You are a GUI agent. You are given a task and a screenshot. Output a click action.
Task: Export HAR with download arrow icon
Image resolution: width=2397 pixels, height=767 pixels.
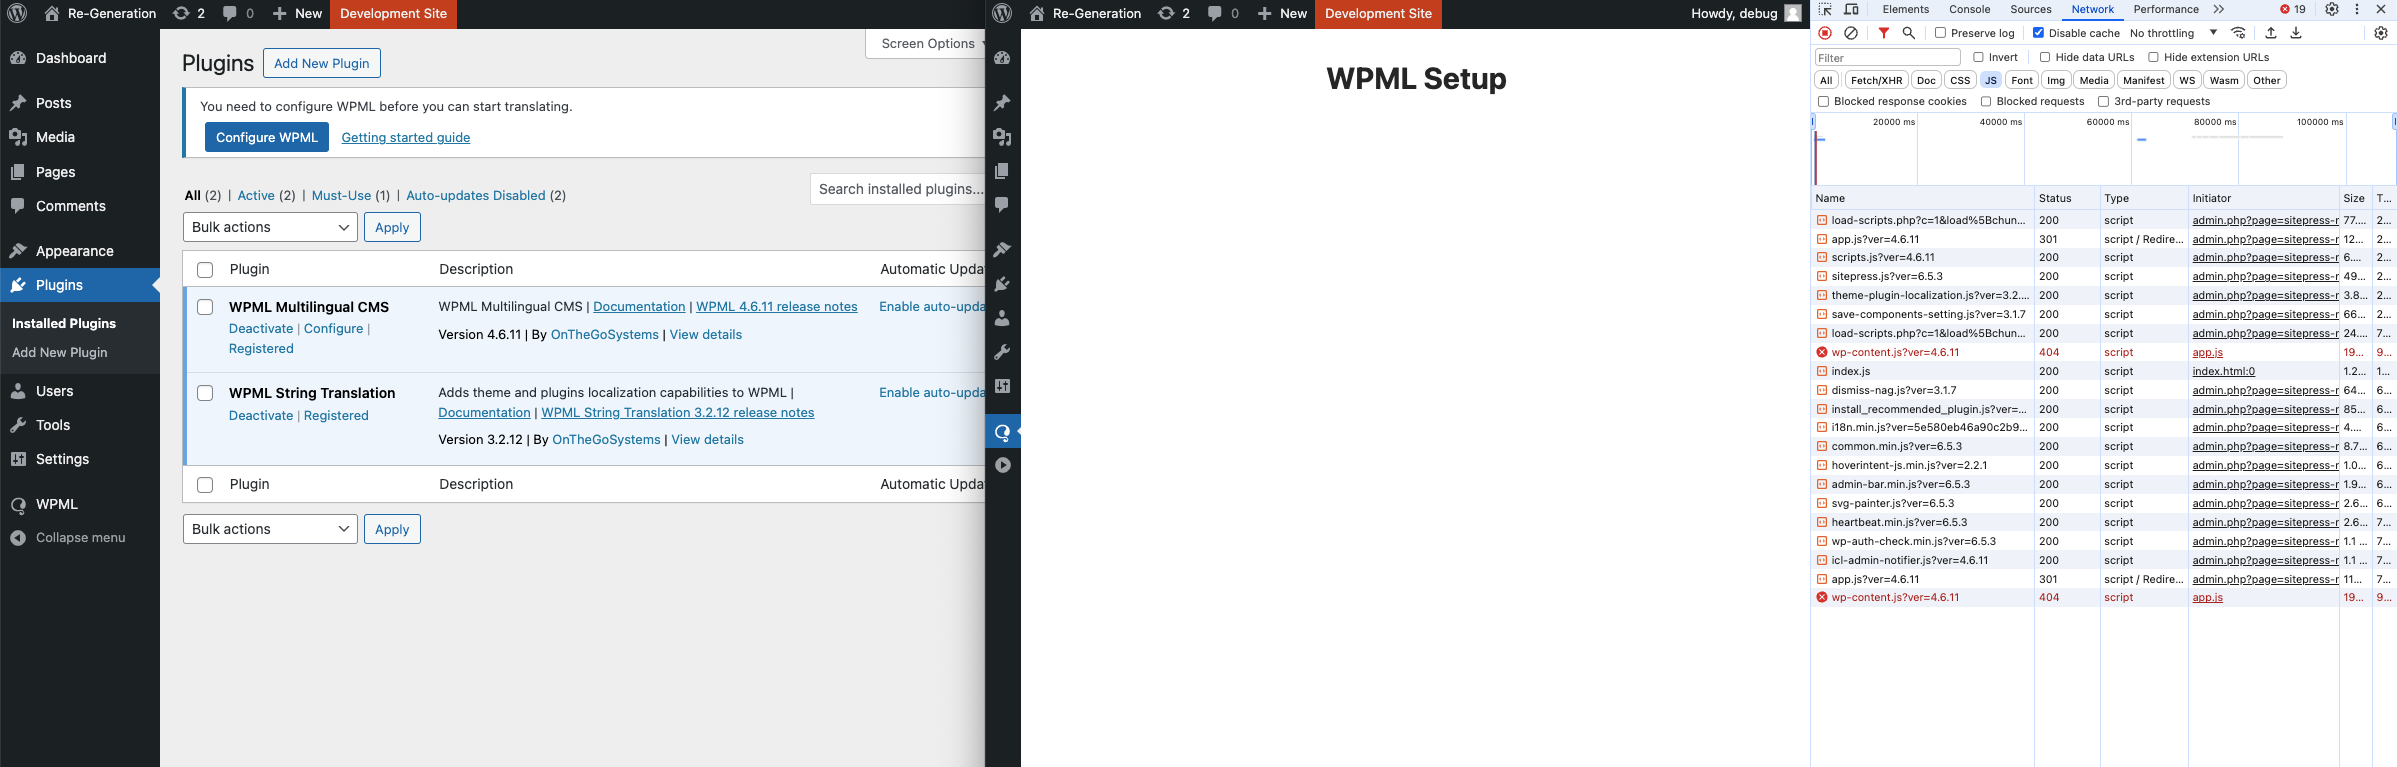pyautogui.click(x=2296, y=33)
